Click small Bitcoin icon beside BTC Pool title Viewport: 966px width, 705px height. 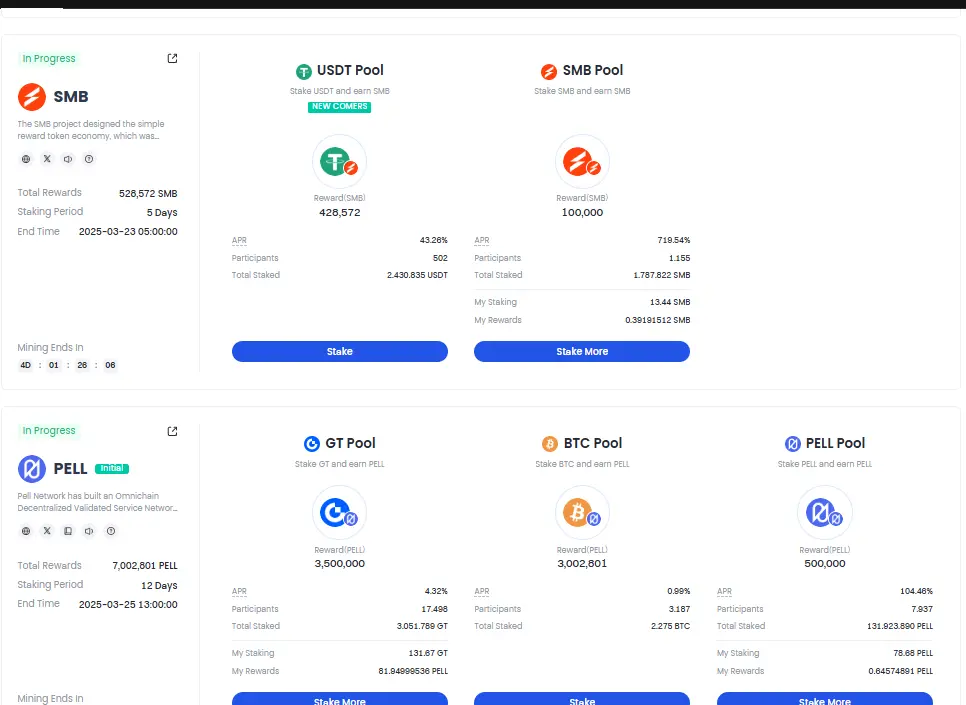[550, 444]
